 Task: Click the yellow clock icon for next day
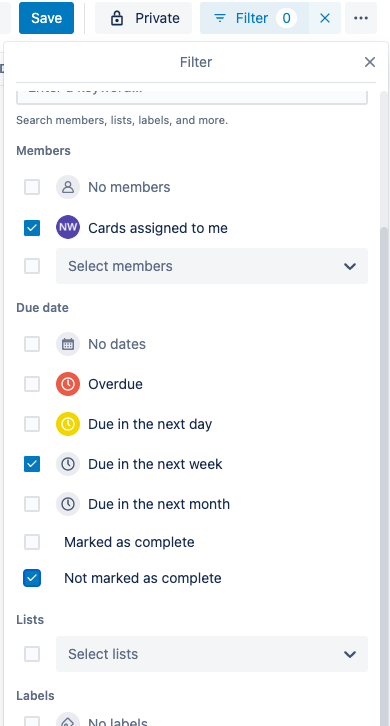[68, 424]
